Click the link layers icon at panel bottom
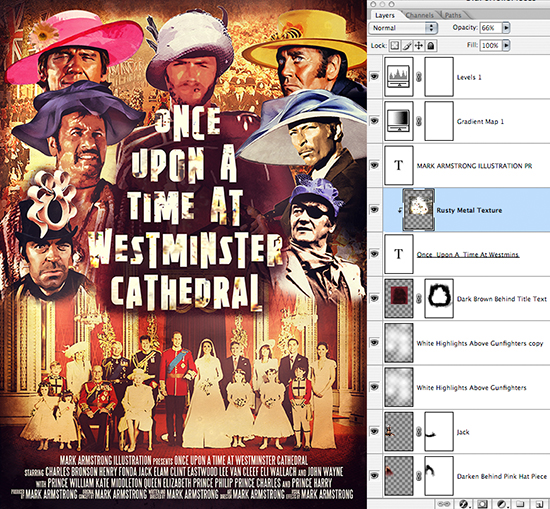This screenshot has width=550, height=509. point(444,504)
